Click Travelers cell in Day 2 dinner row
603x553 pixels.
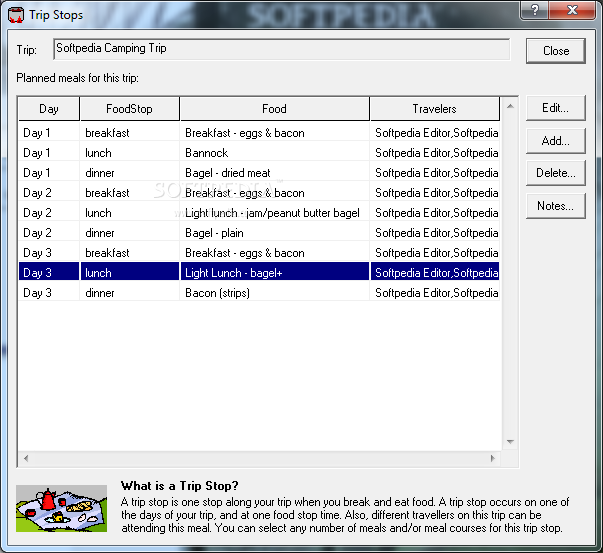coord(435,233)
